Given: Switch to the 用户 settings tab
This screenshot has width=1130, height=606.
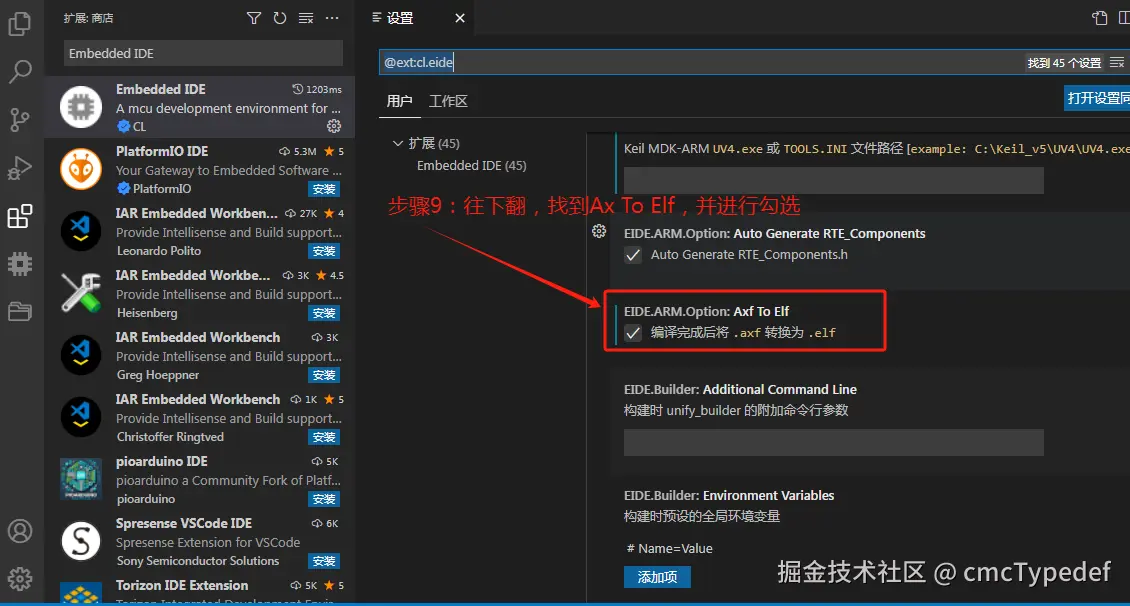Looking at the screenshot, I should tap(399, 101).
